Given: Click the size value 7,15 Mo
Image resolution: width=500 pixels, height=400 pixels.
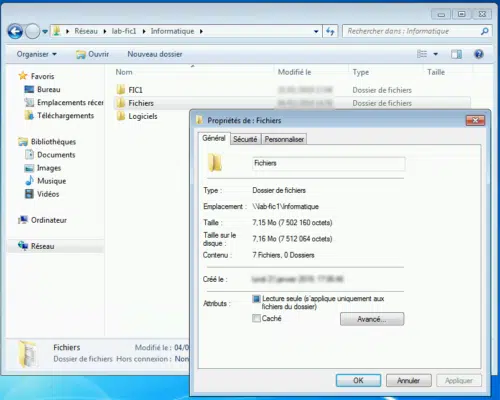Looking at the screenshot, I should pyautogui.click(x=292, y=223).
